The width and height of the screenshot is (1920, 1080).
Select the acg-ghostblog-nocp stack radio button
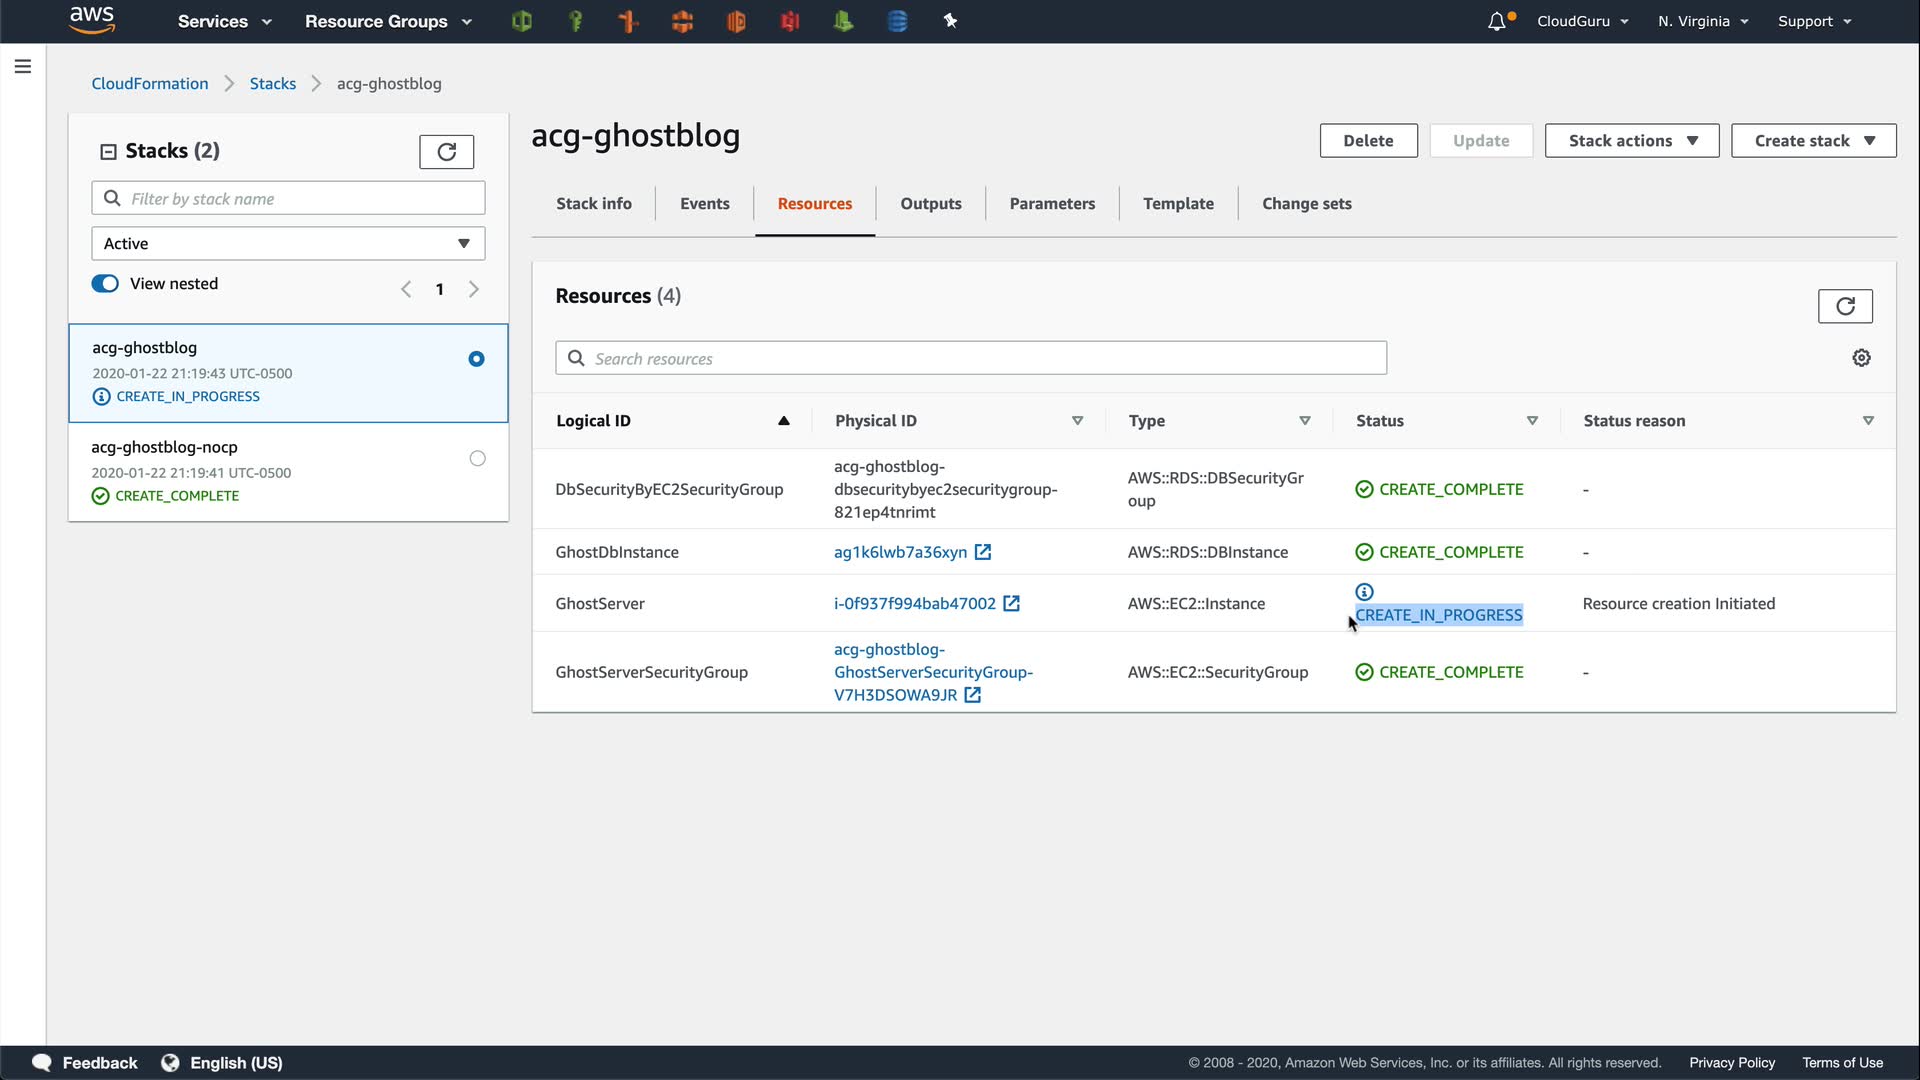[x=477, y=459]
